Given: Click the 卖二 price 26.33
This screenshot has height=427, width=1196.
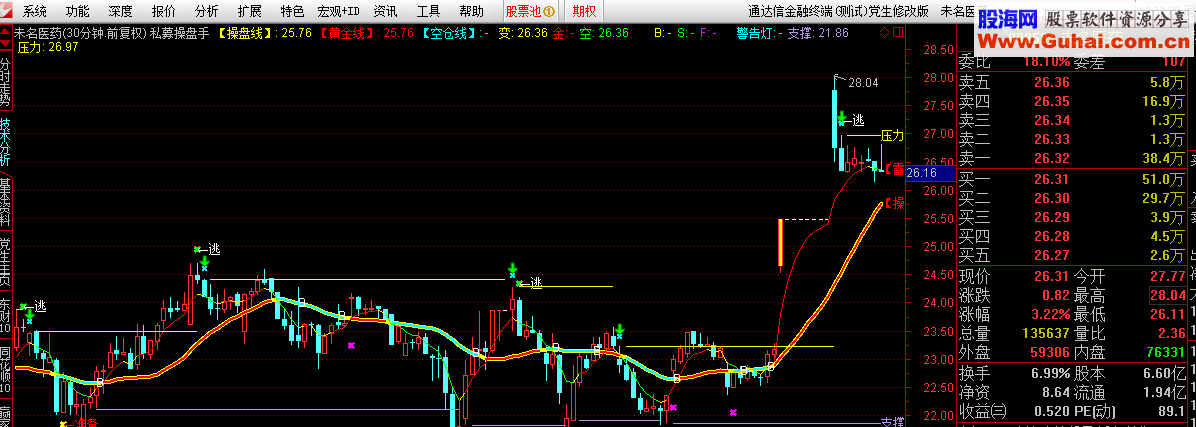Looking at the screenshot, I should tap(1052, 139).
